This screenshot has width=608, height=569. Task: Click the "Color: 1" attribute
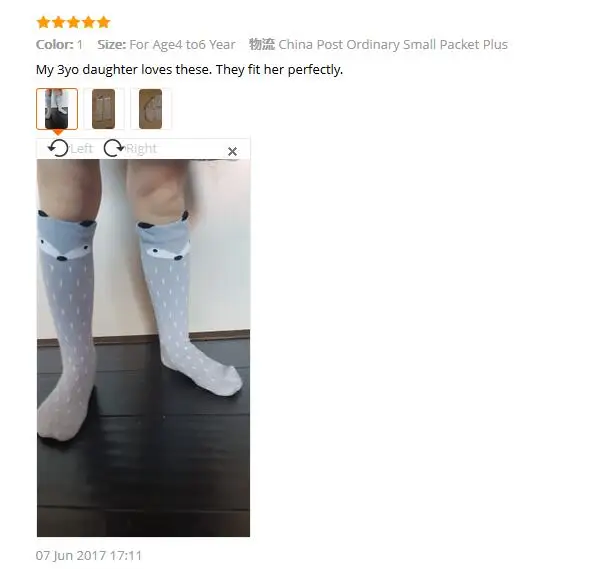coord(59,45)
